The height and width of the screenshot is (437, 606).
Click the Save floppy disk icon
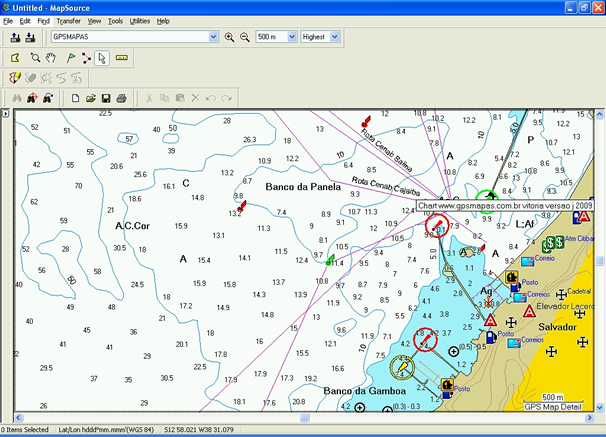[105, 98]
